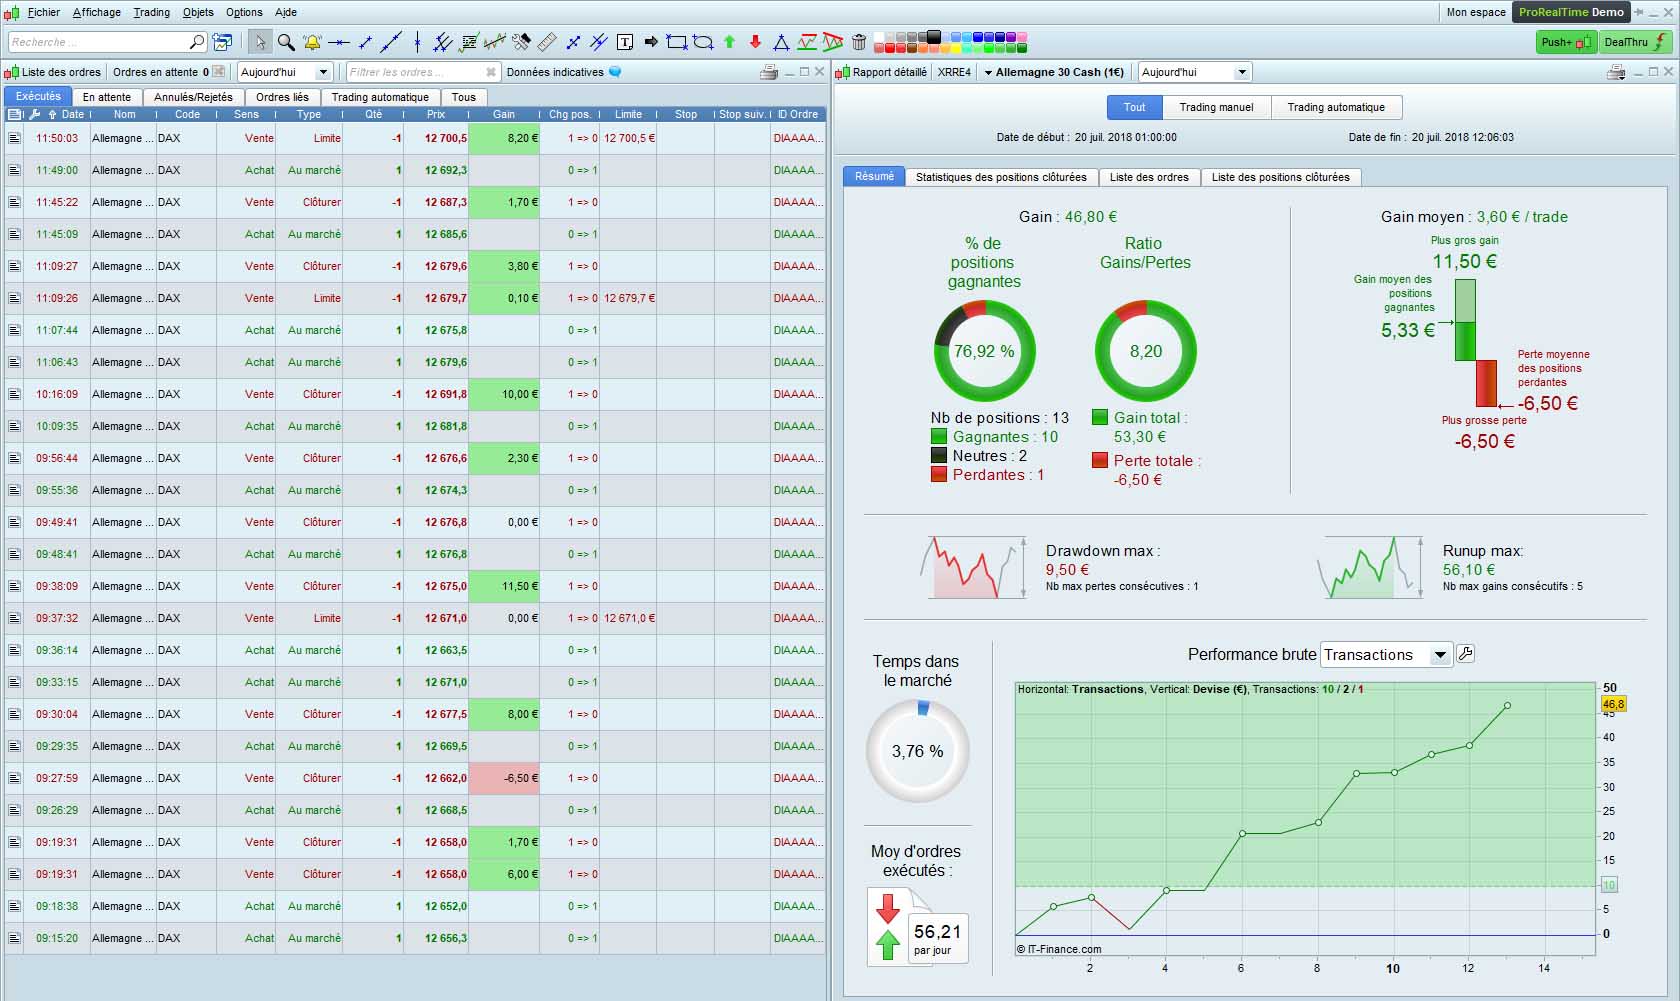The image size is (1680, 1001).
Task: Click the trash can delete icon
Action: point(859,42)
